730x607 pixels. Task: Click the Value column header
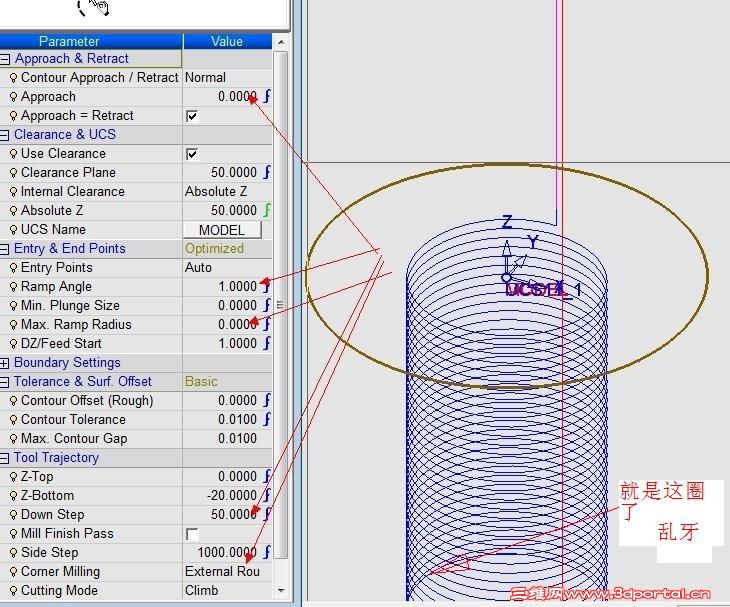227,41
